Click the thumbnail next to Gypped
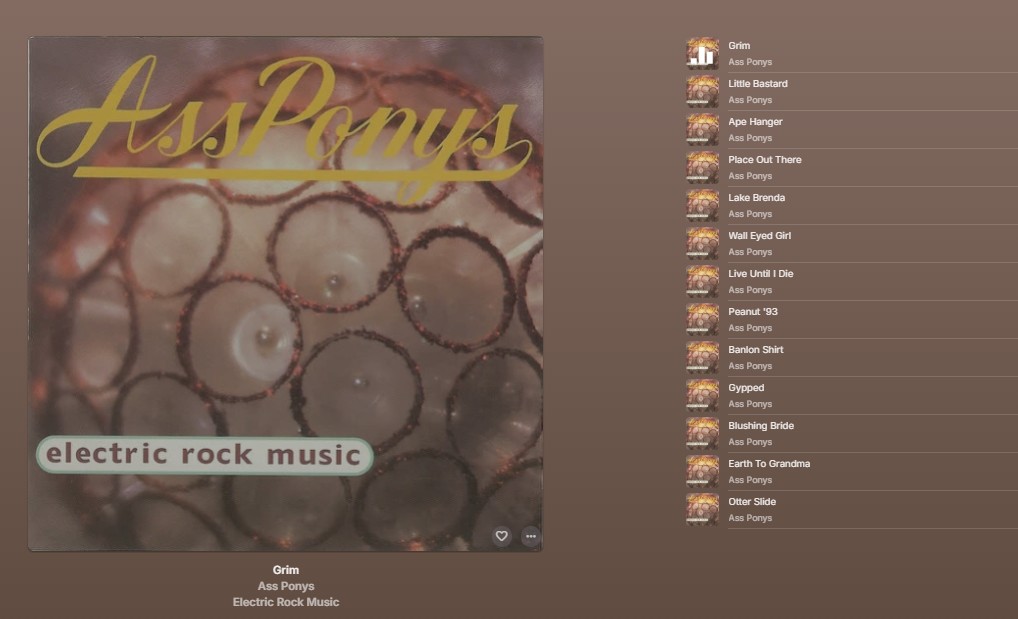The width and height of the screenshot is (1018, 619). (702, 396)
